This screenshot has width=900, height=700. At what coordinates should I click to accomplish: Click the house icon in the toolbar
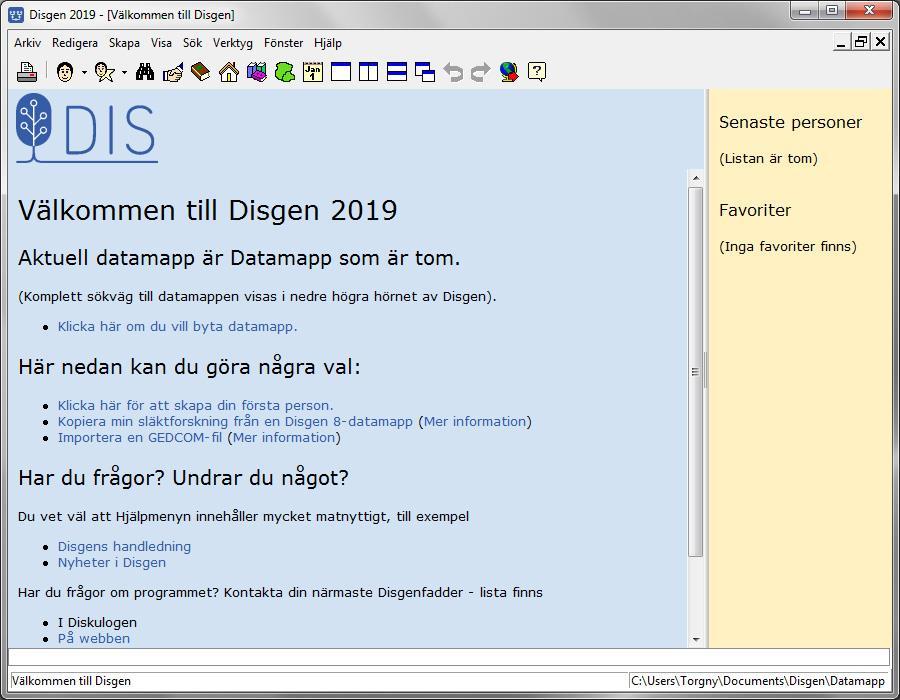(x=228, y=72)
